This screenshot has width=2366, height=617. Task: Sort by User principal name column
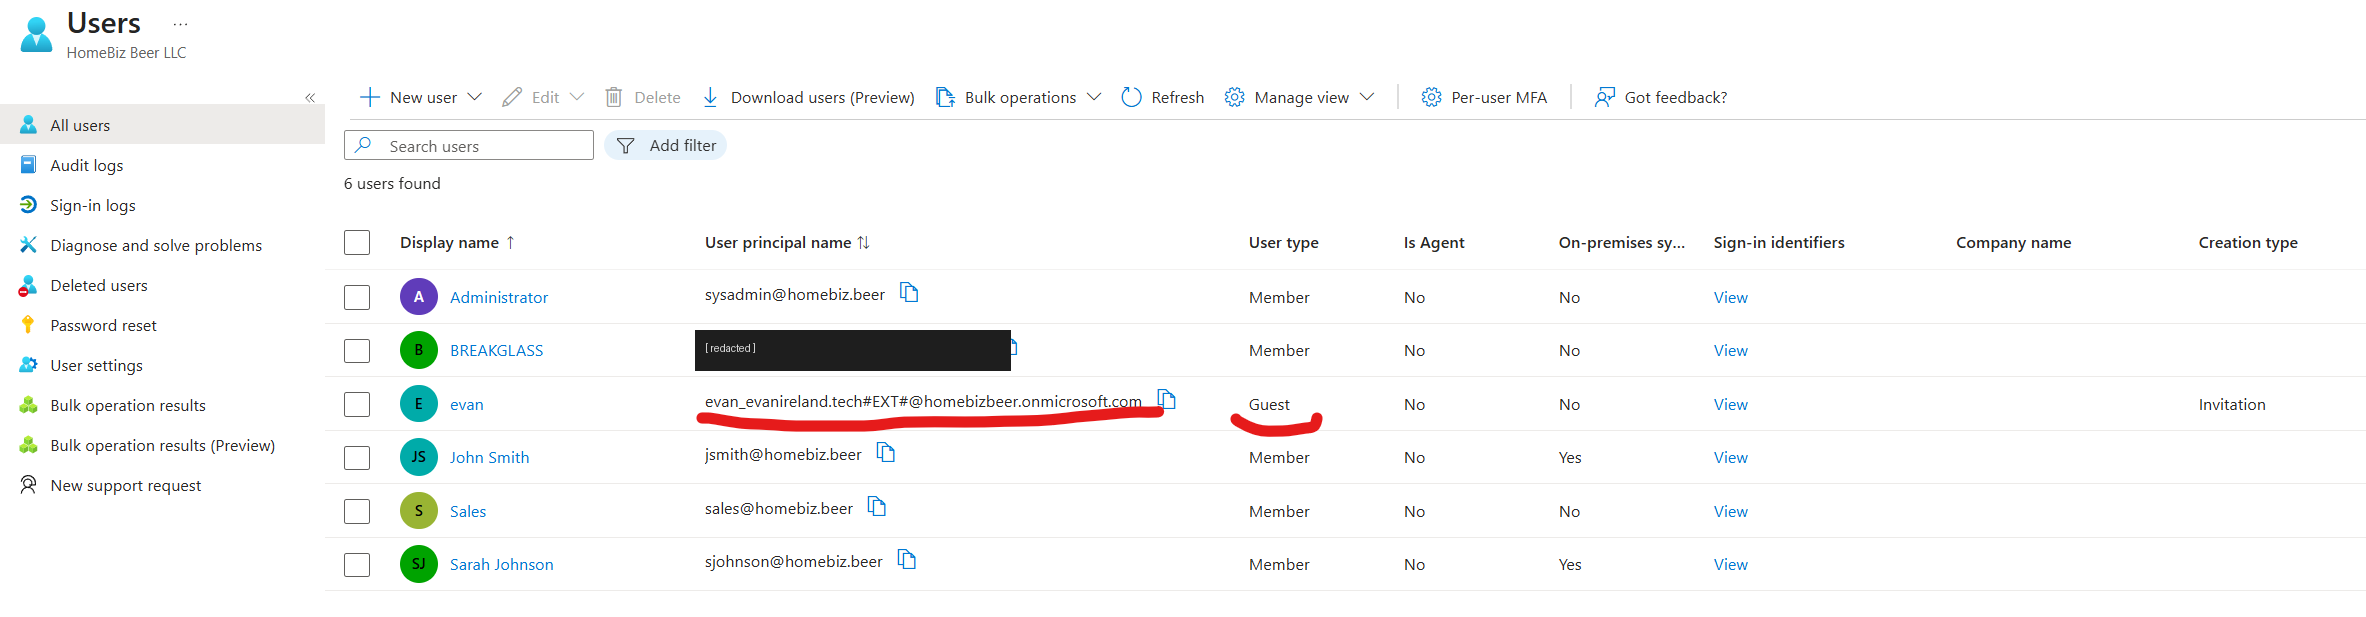(787, 243)
